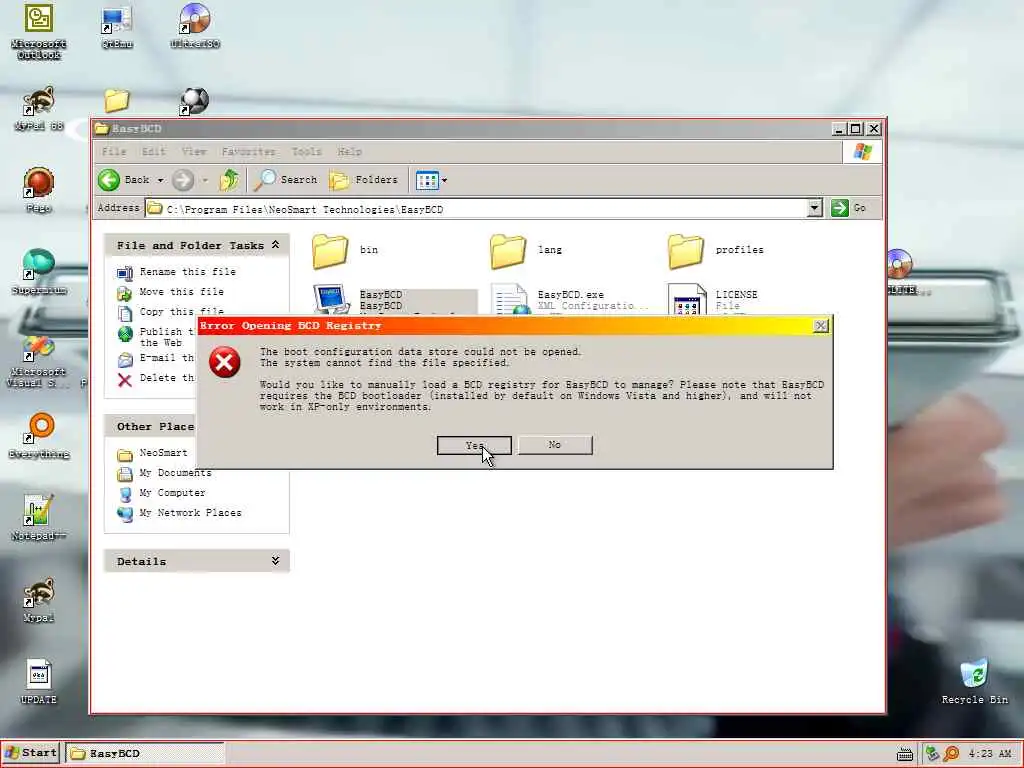Click No in the error dialog
The height and width of the screenshot is (768, 1024).
tap(555, 445)
